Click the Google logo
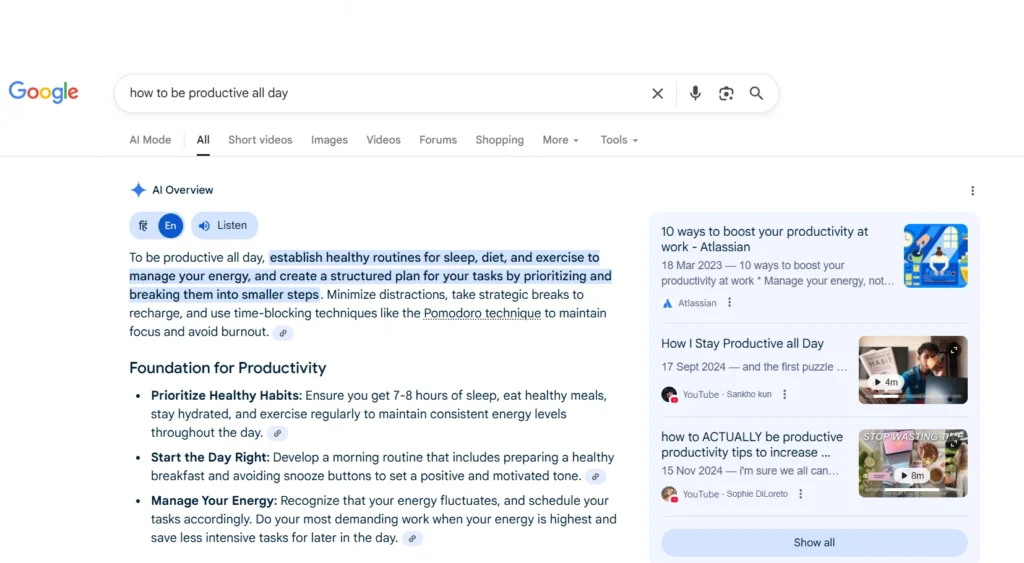Image resolution: width=1024 pixels, height=563 pixels. click(43, 92)
